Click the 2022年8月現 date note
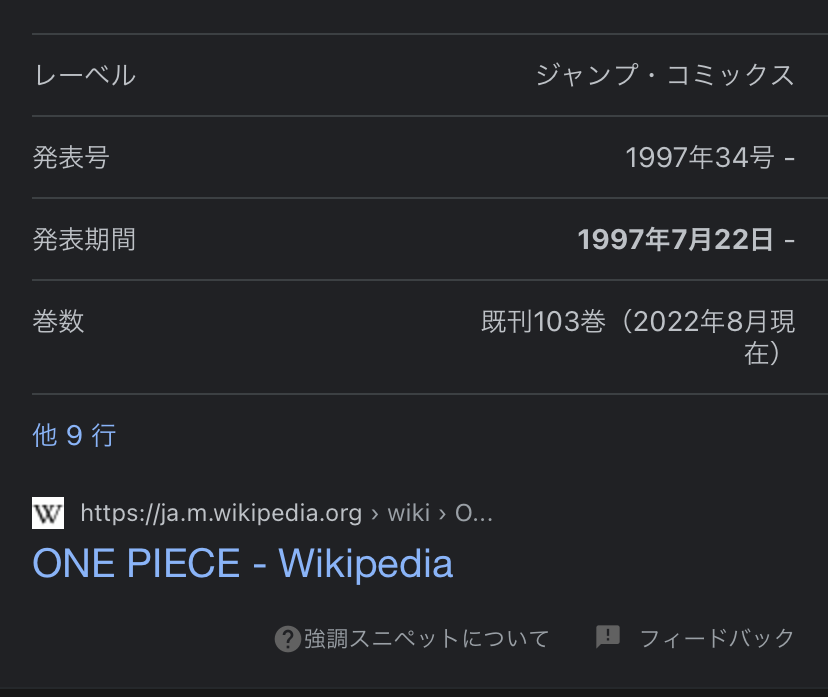Image resolution: width=828 pixels, height=697 pixels. coord(714,322)
